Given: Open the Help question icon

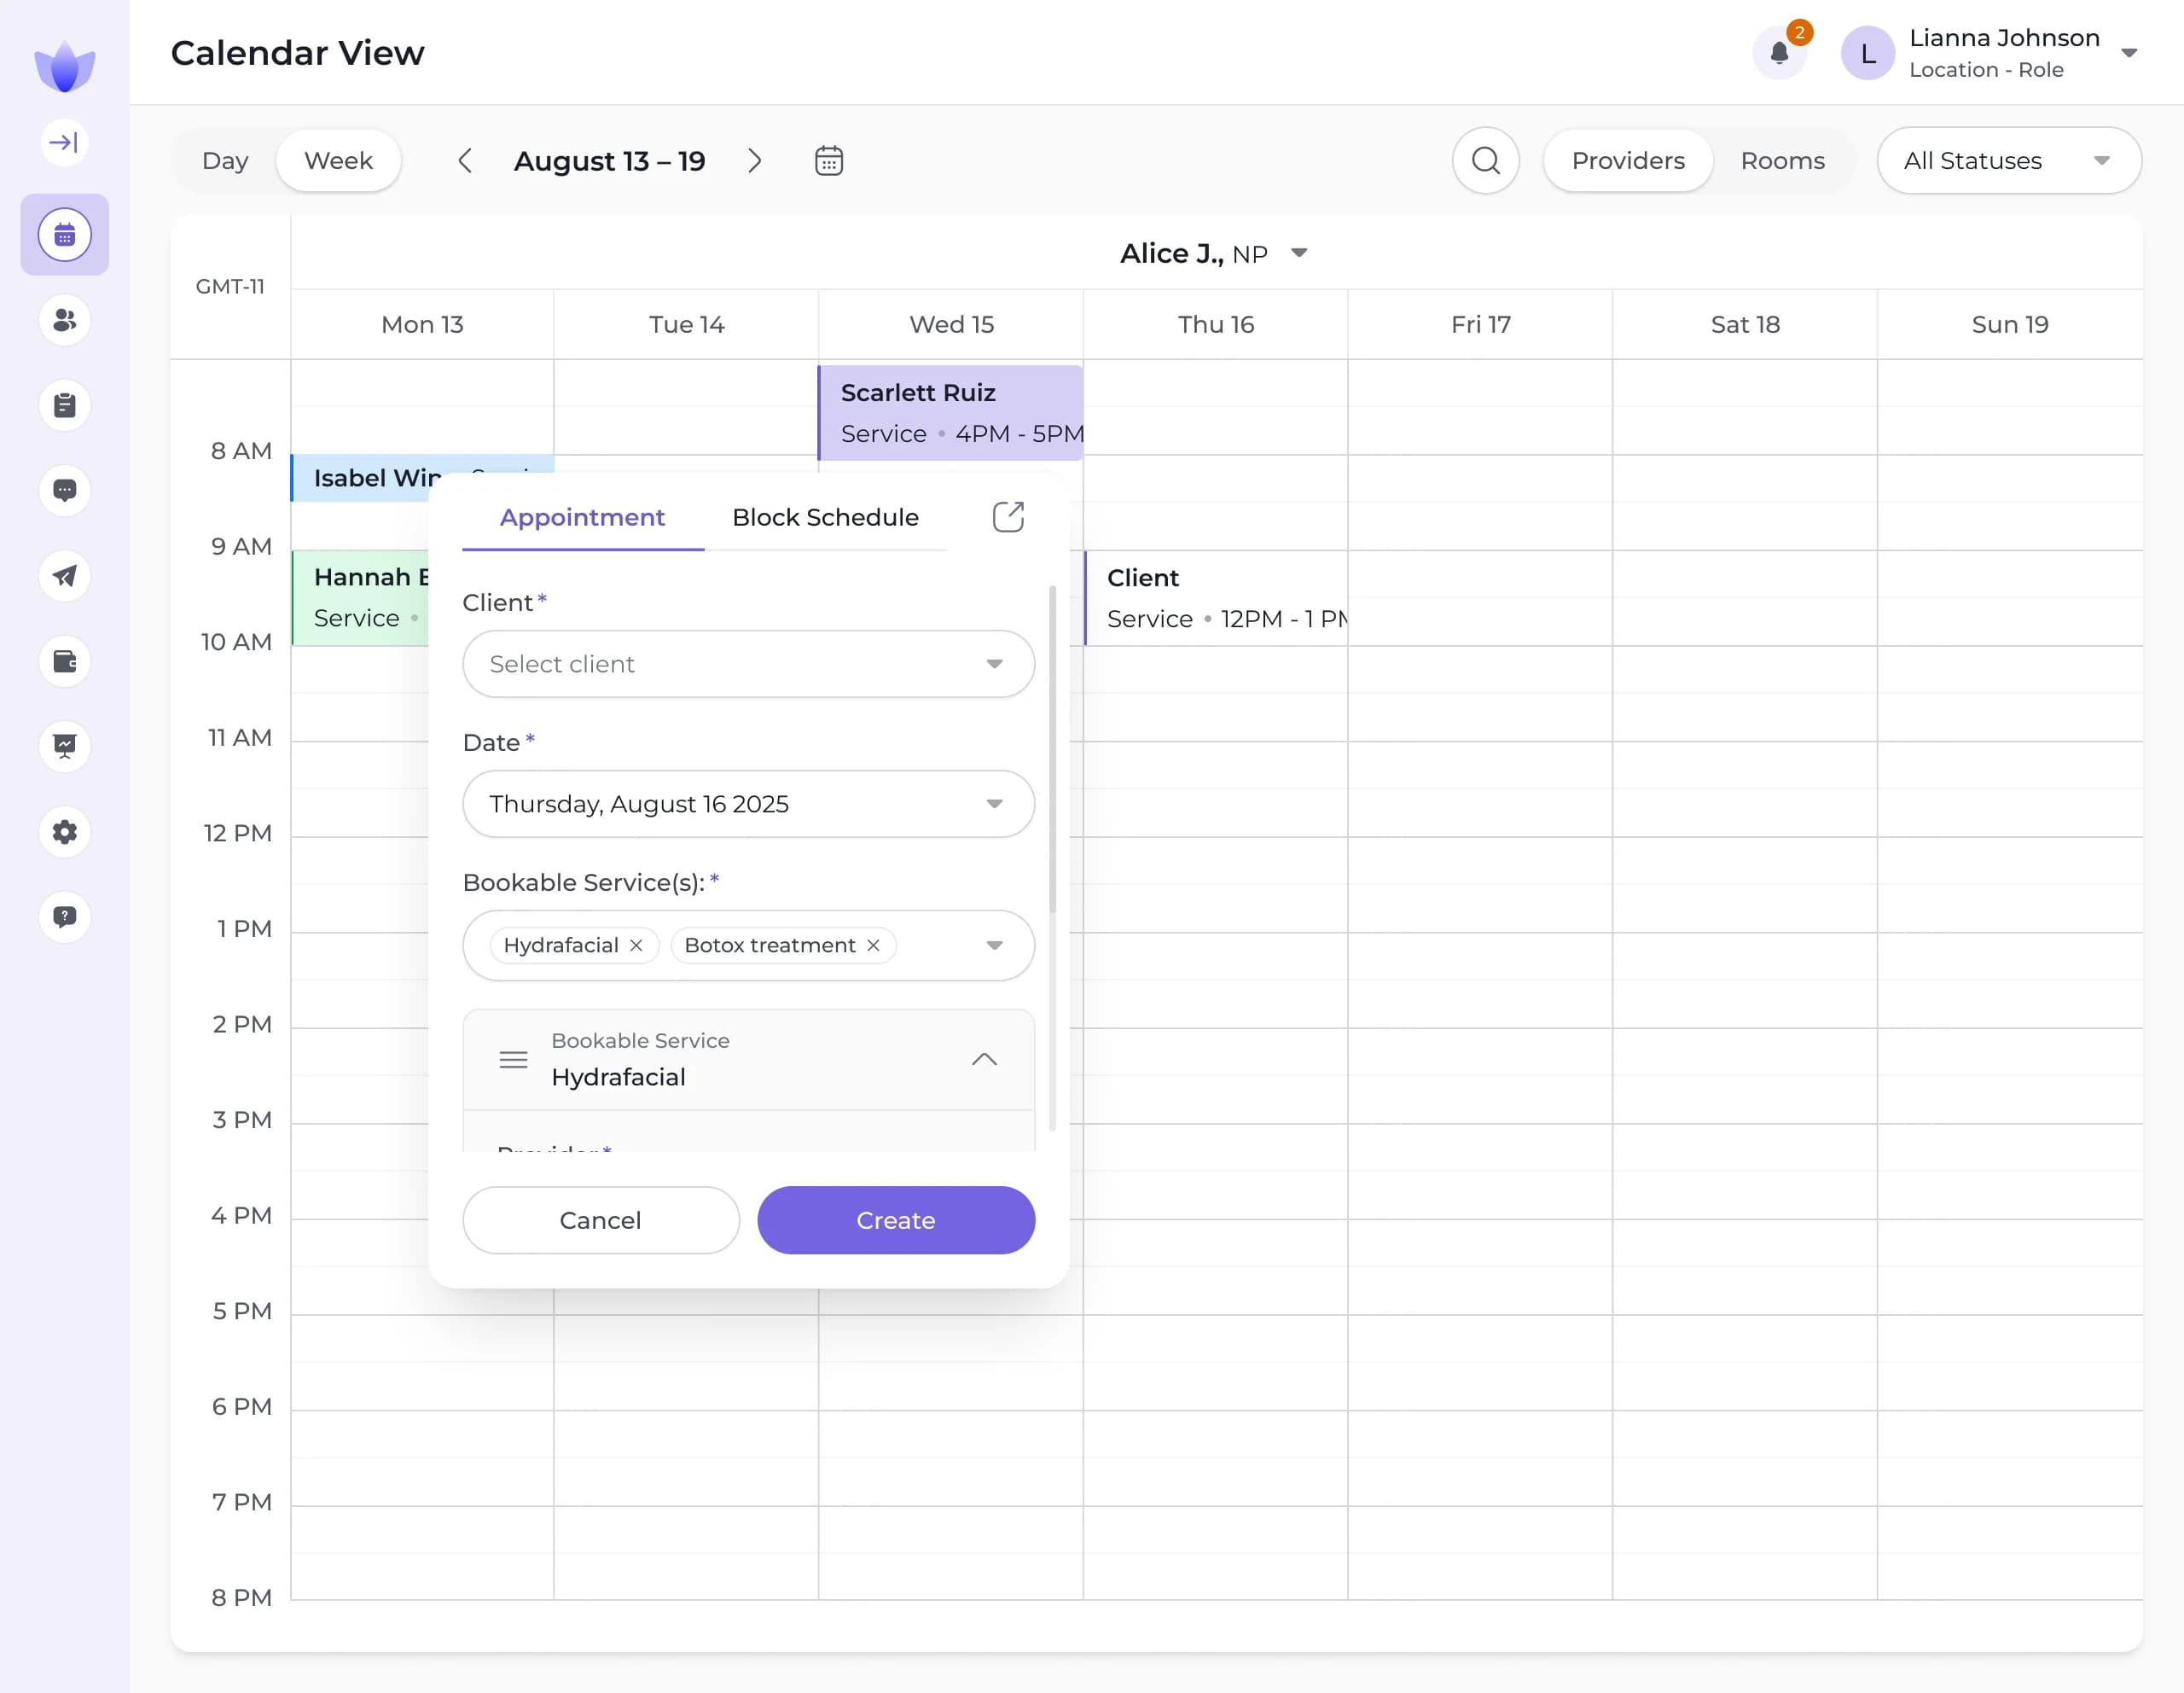Looking at the screenshot, I should click(x=64, y=917).
